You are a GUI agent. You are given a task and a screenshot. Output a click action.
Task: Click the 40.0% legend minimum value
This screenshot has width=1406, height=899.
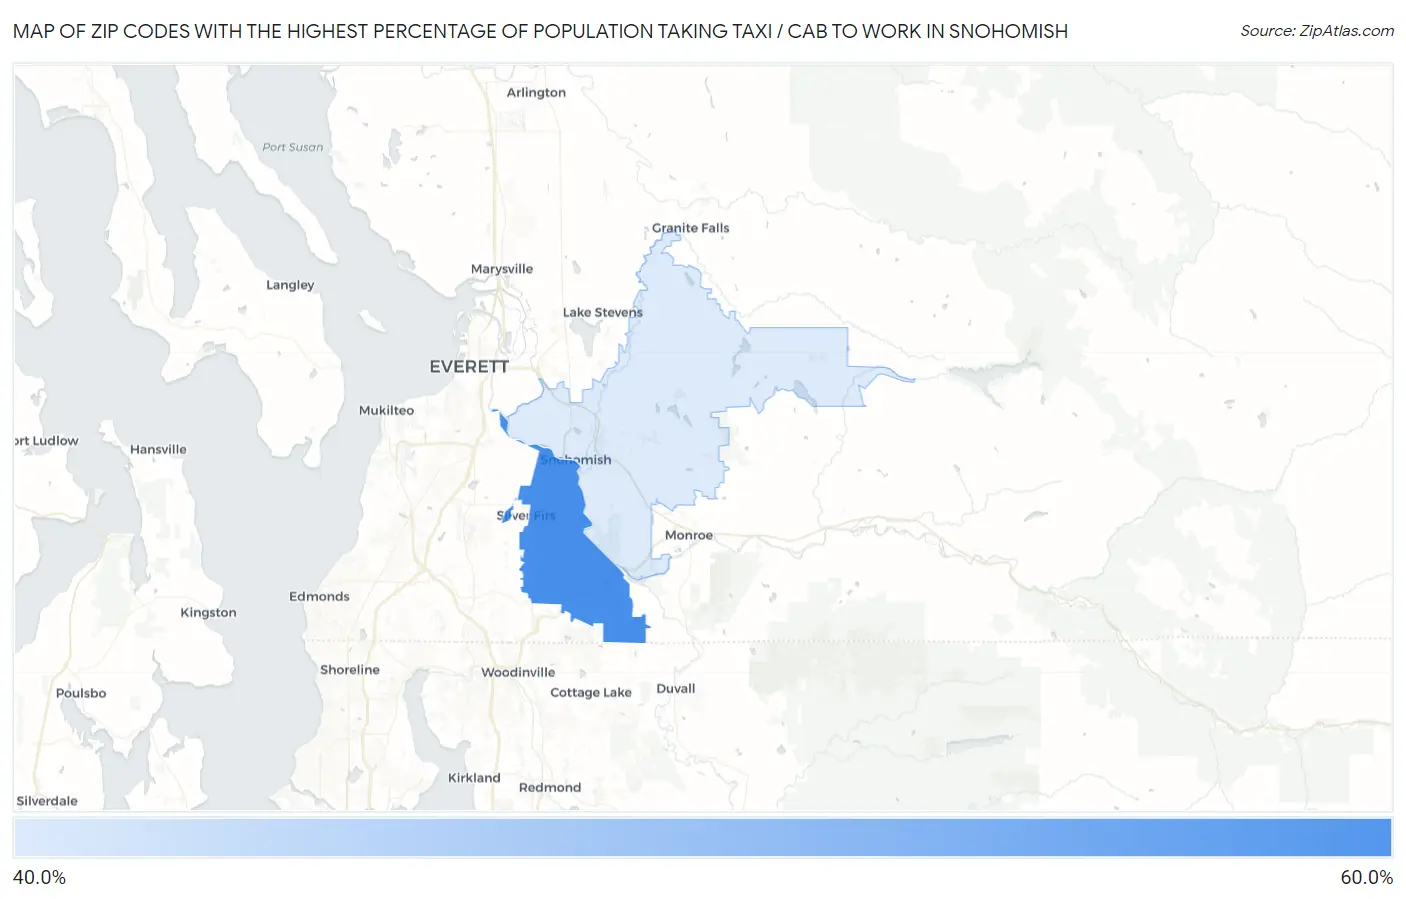point(39,877)
